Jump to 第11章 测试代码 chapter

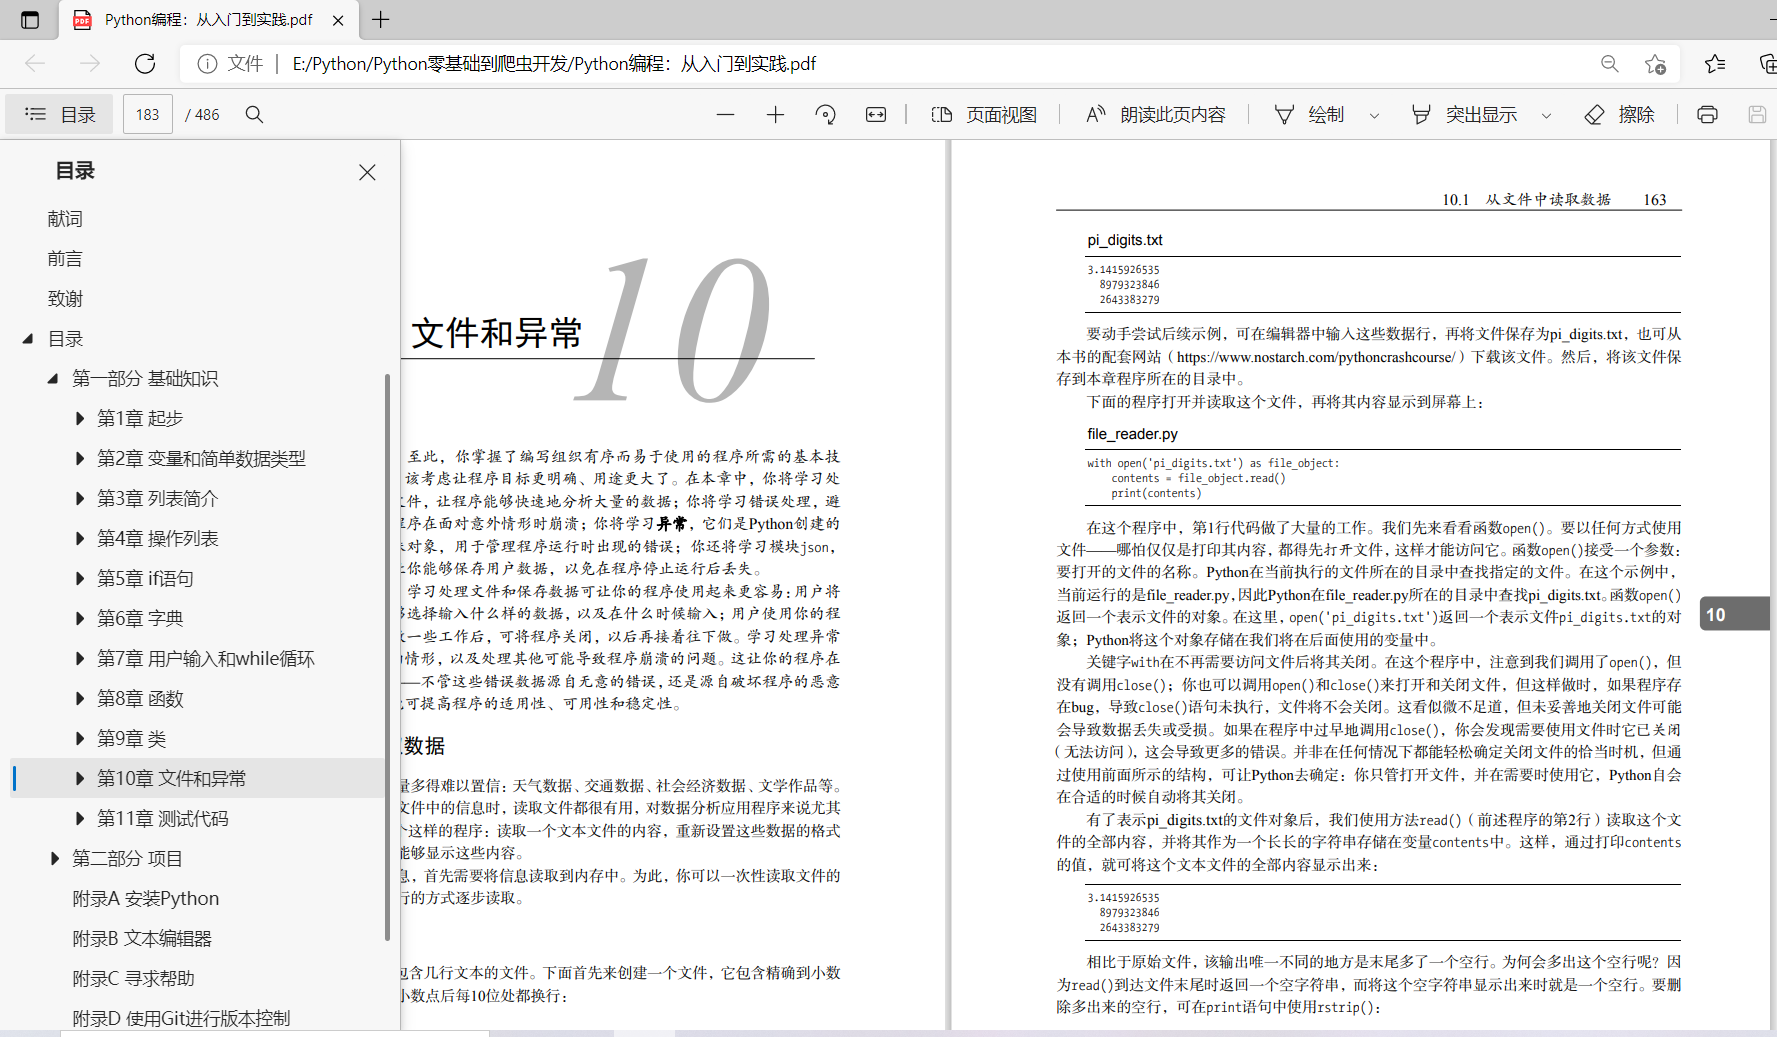(x=162, y=819)
